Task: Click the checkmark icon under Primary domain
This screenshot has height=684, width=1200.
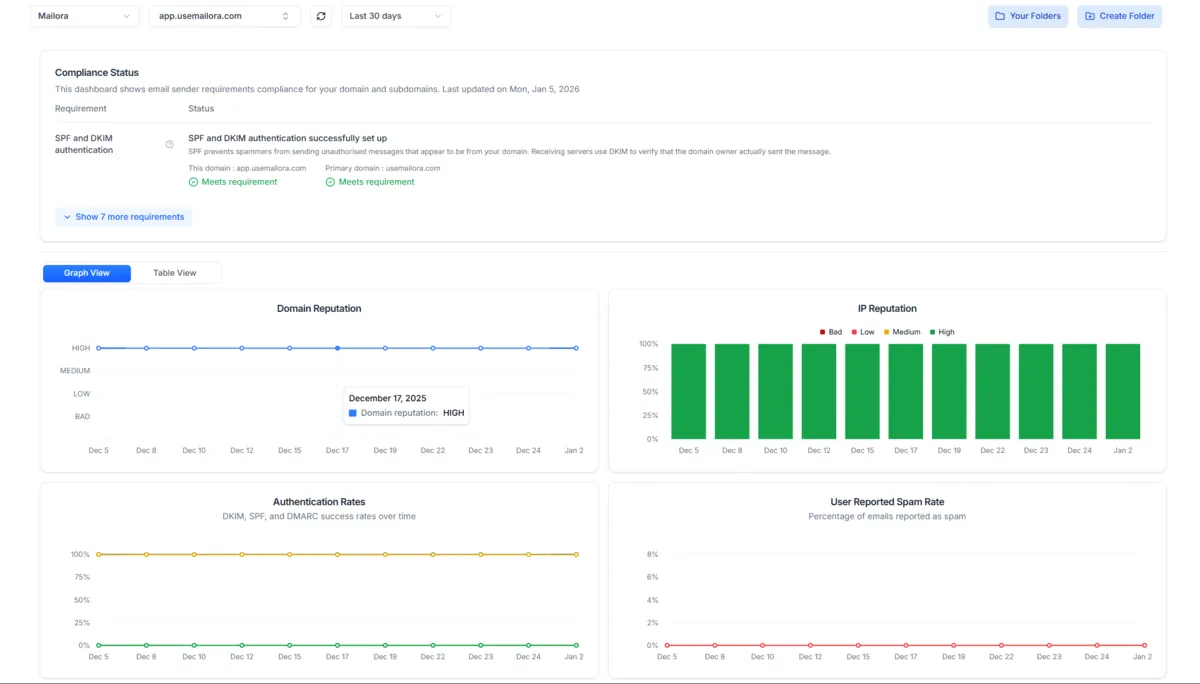Action: tap(330, 182)
